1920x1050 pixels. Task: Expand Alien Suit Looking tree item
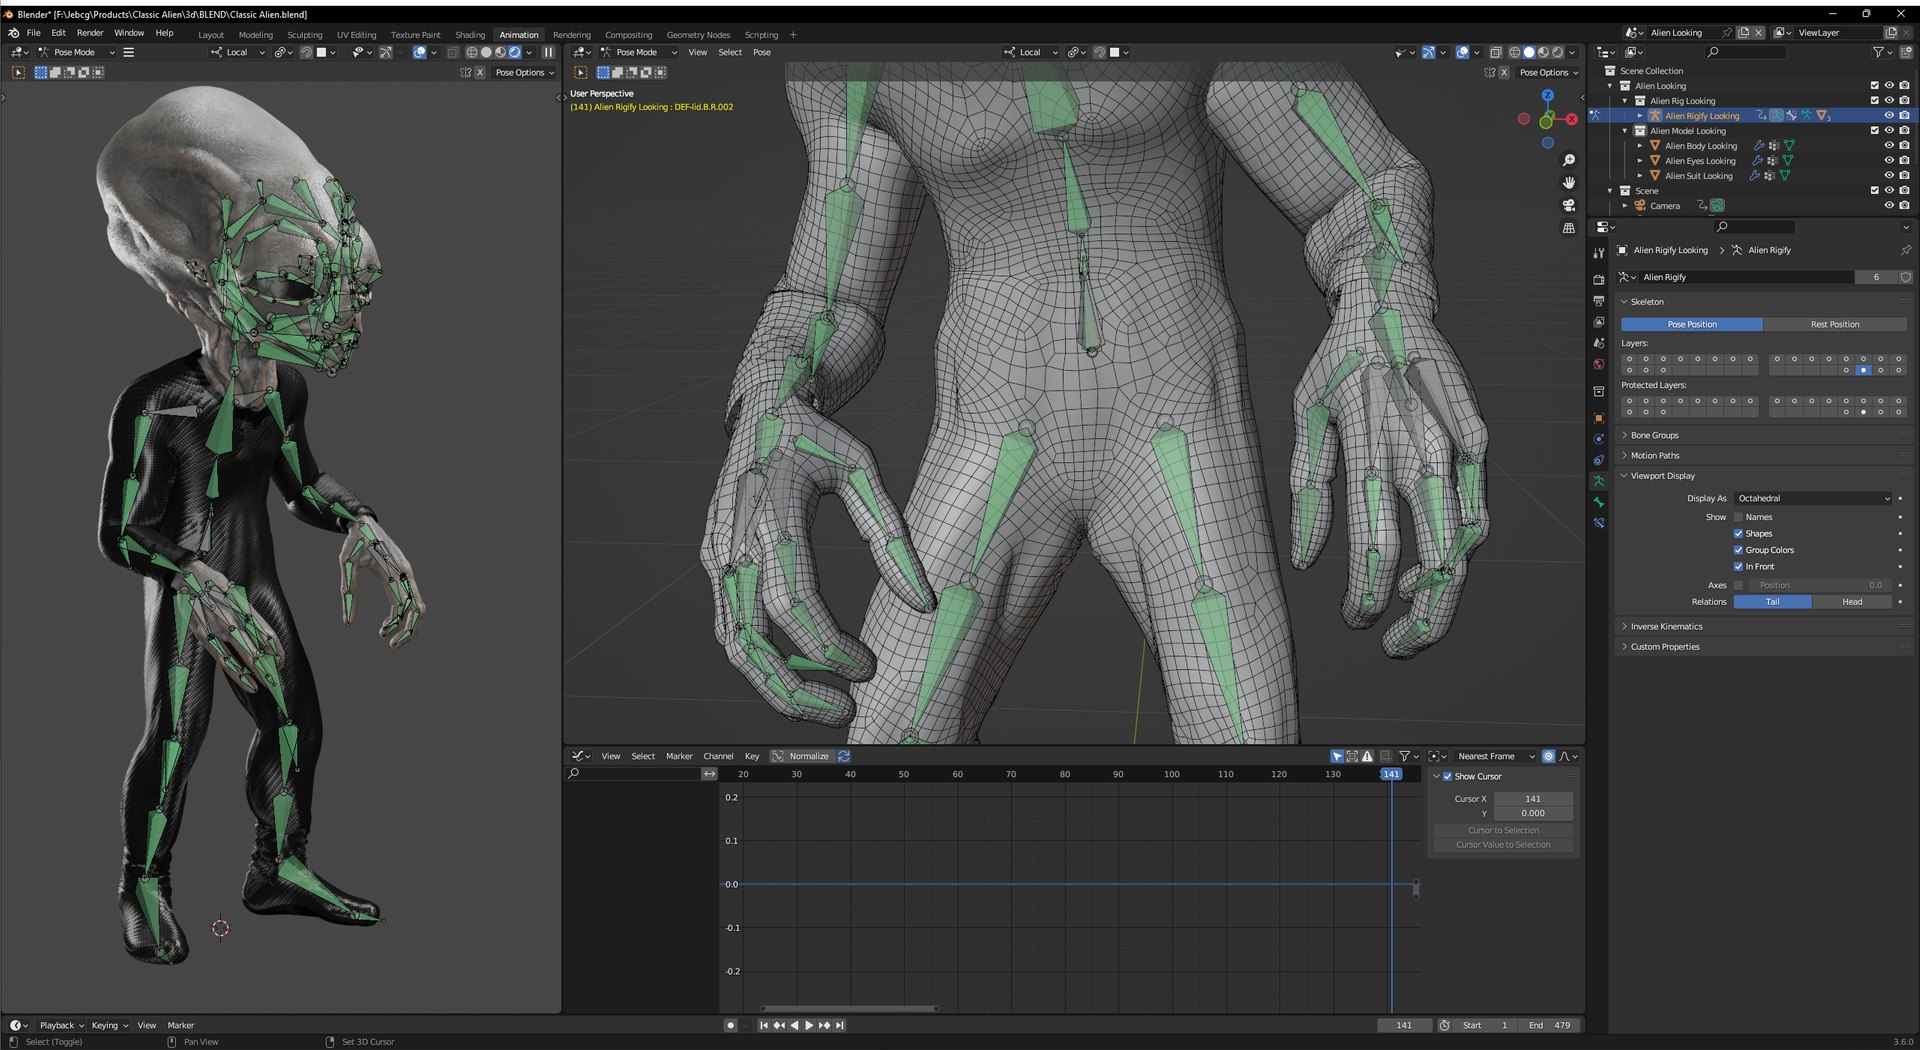click(x=1640, y=176)
